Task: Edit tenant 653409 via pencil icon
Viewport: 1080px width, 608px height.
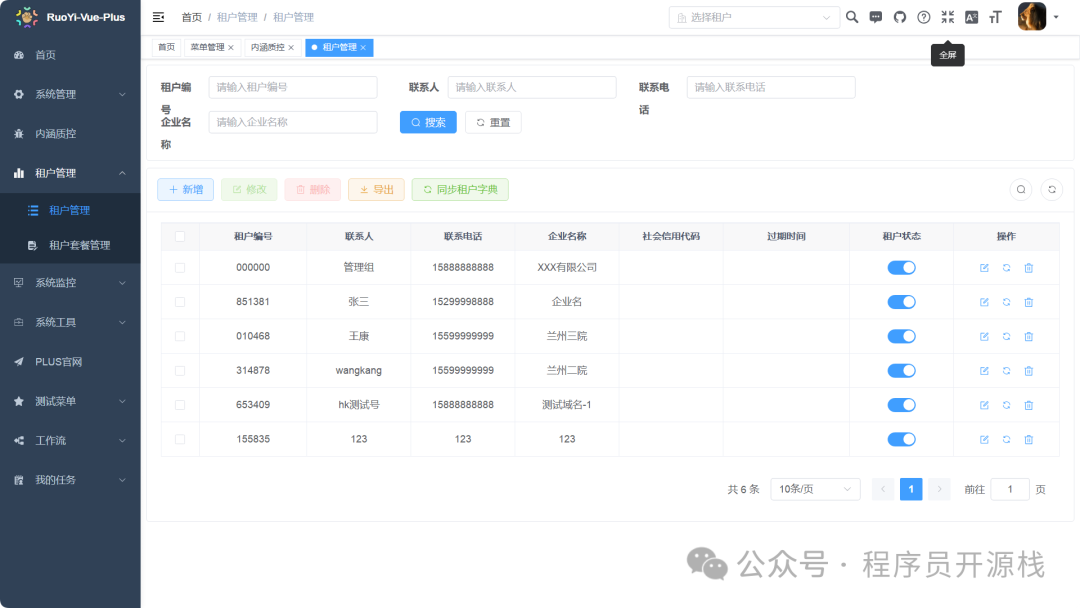Action: (984, 406)
